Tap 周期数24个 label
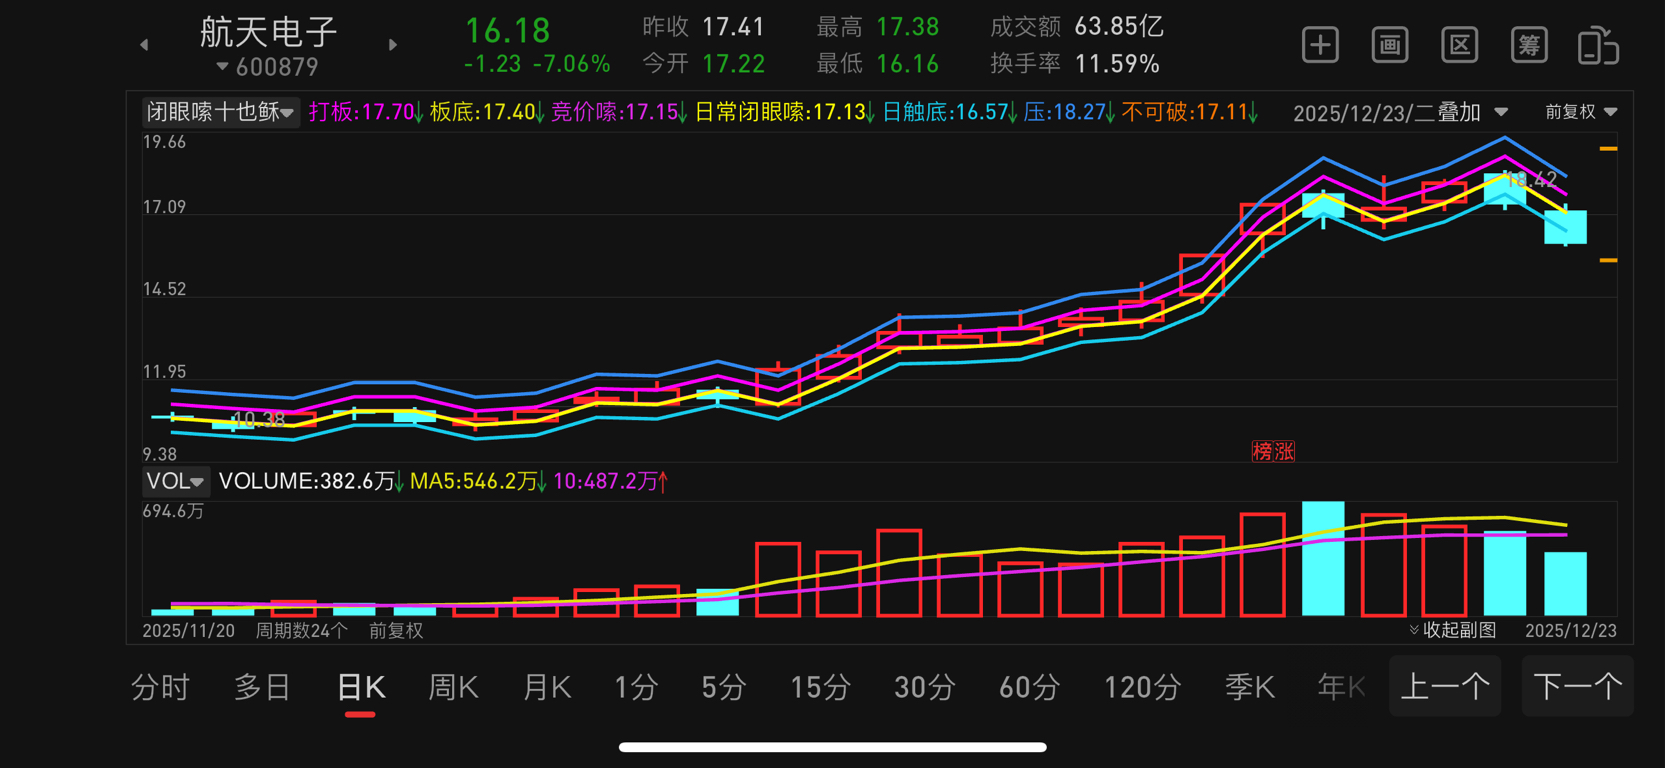Image resolution: width=1665 pixels, height=769 pixels. click(x=301, y=631)
